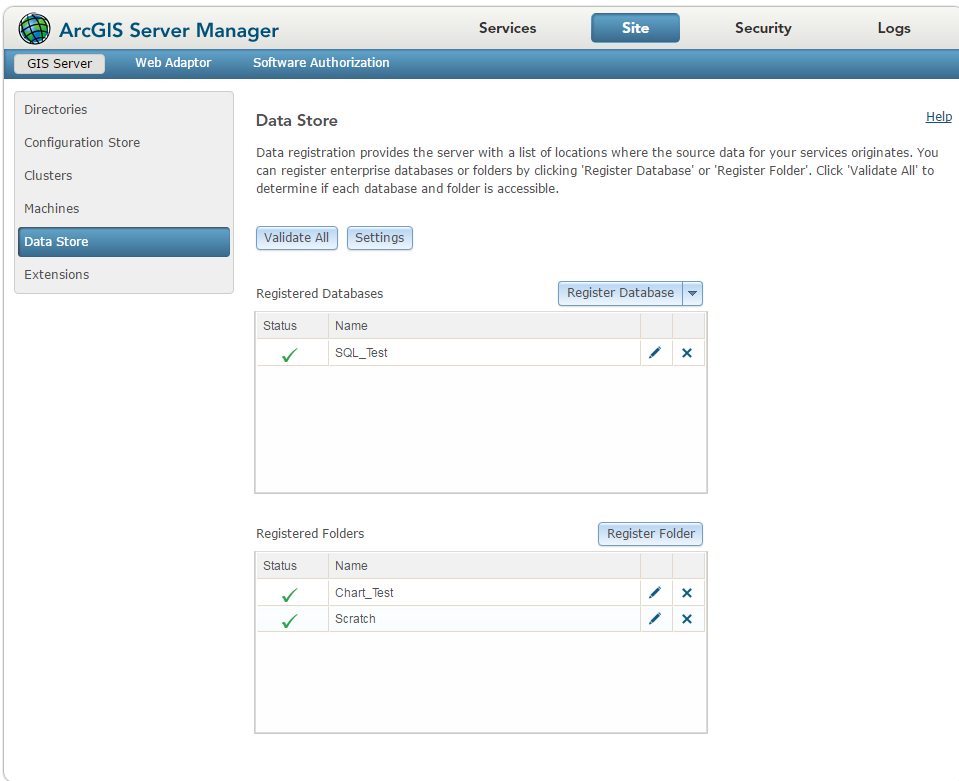Viewport: 959px width, 781px height.
Task: Open the data store Settings button
Action: 380,238
